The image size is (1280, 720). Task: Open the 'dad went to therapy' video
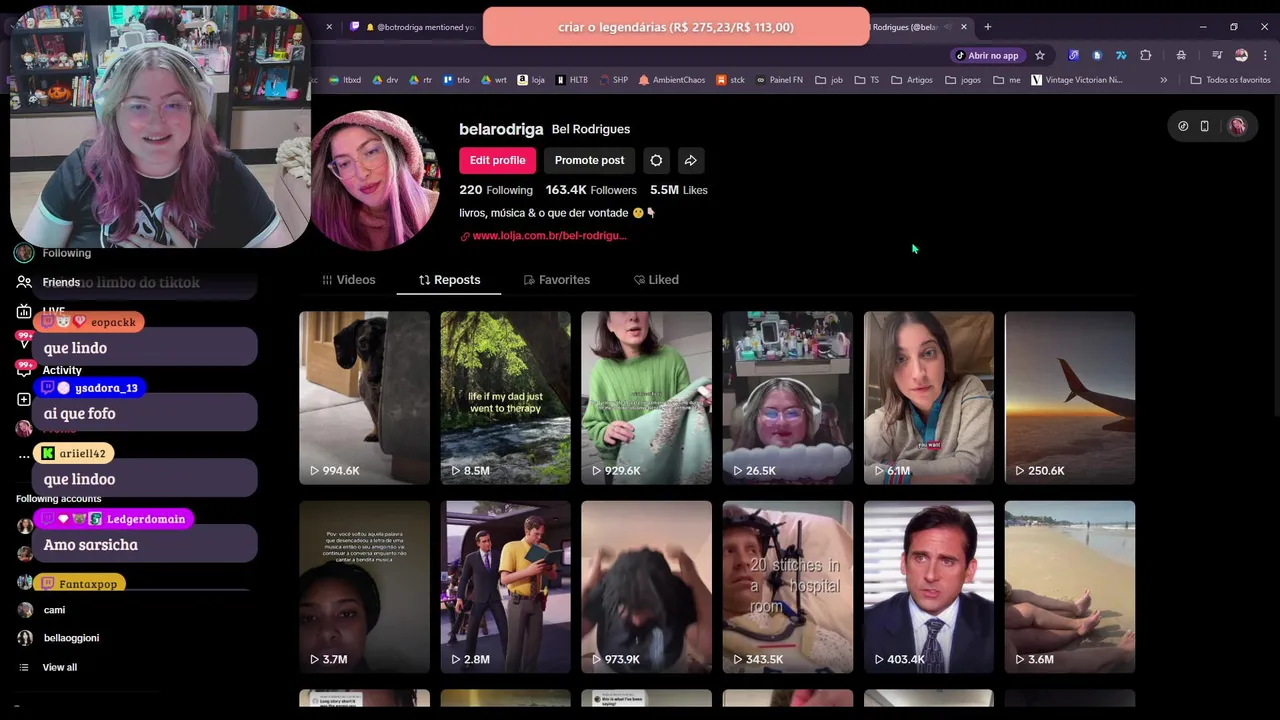coord(505,397)
